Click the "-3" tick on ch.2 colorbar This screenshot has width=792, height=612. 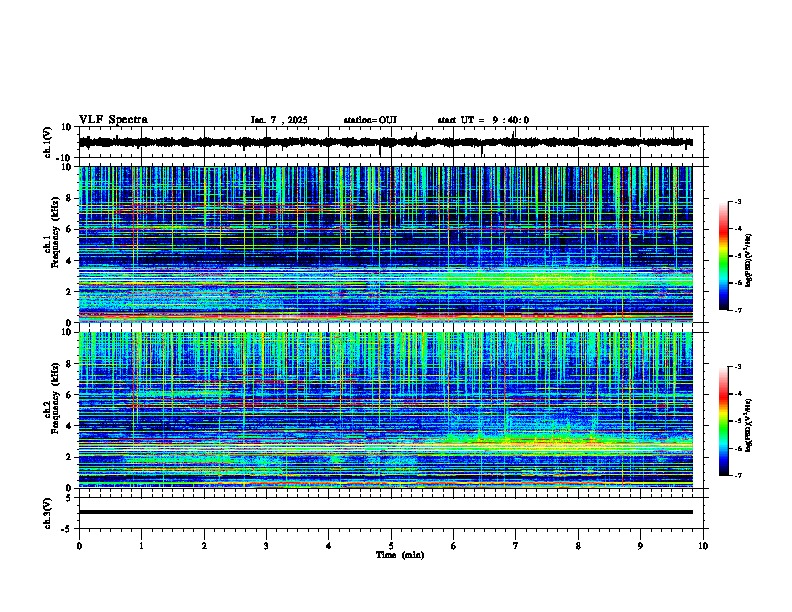[x=737, y=367]
